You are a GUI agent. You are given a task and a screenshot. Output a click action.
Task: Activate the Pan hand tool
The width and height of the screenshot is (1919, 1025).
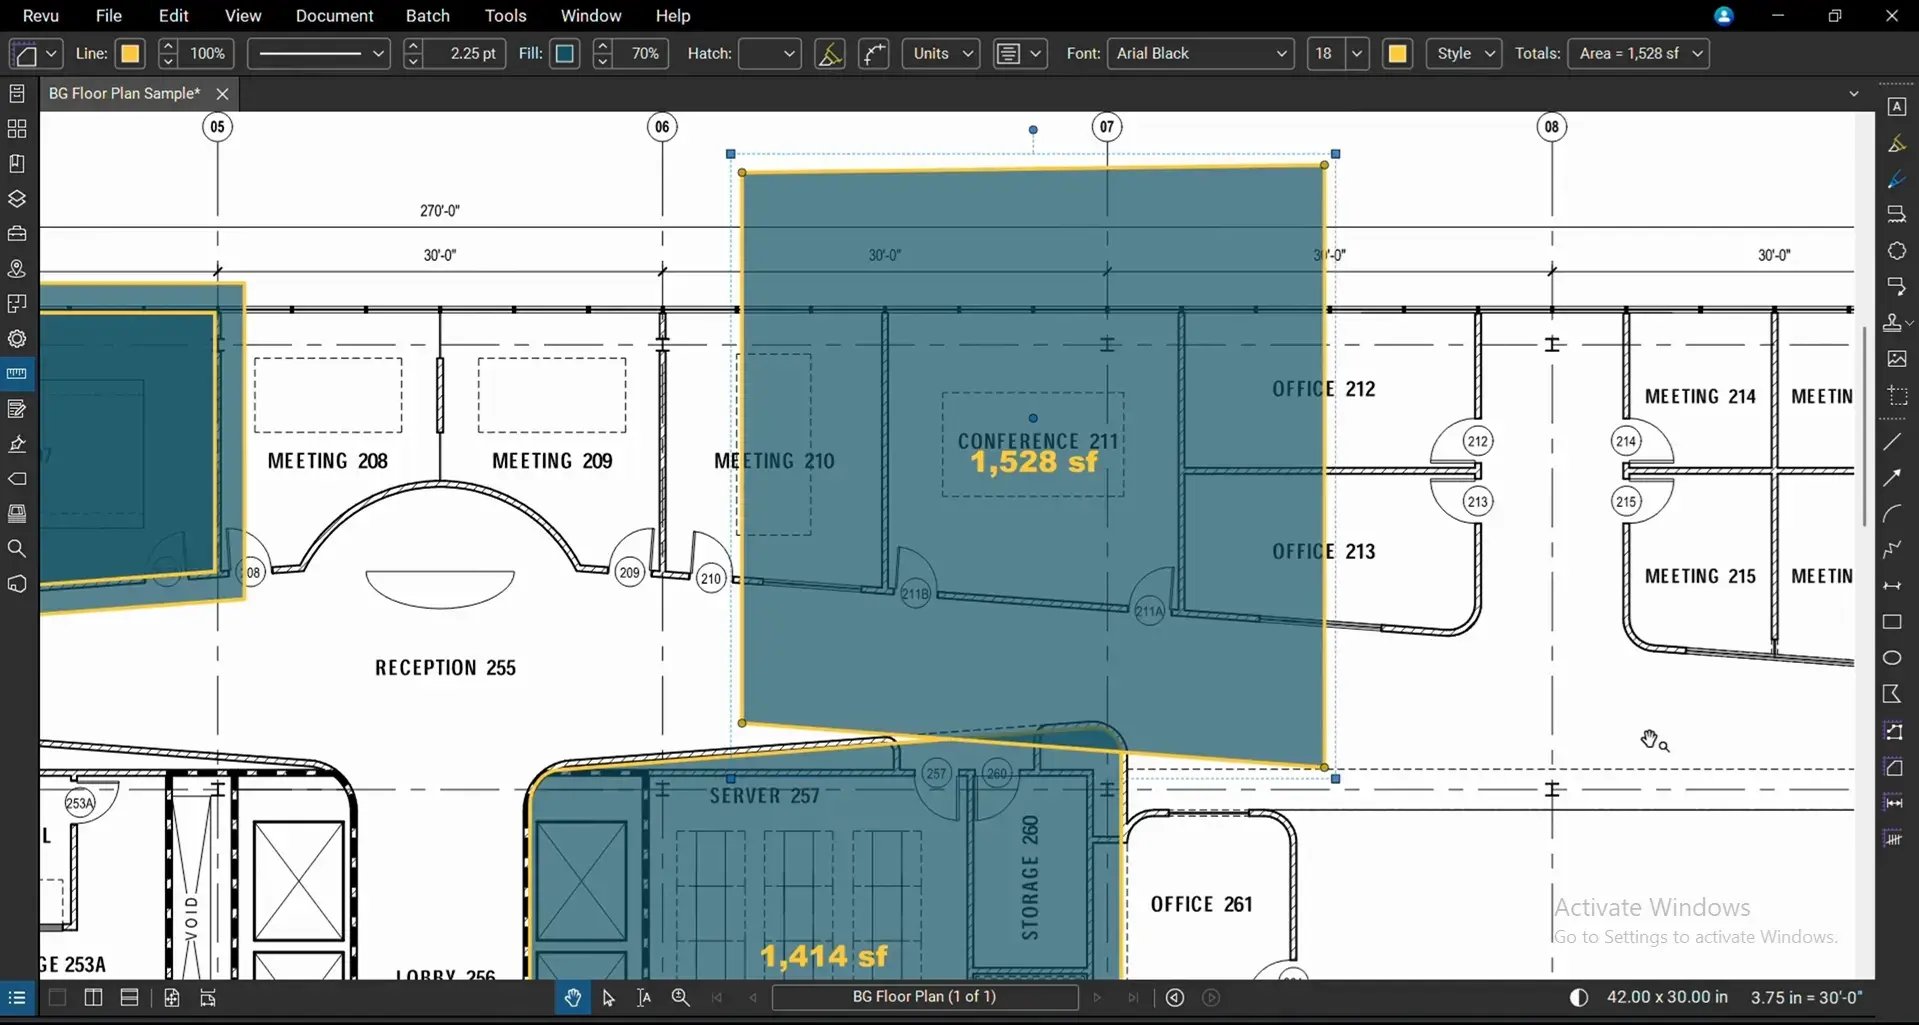[572, 998]
